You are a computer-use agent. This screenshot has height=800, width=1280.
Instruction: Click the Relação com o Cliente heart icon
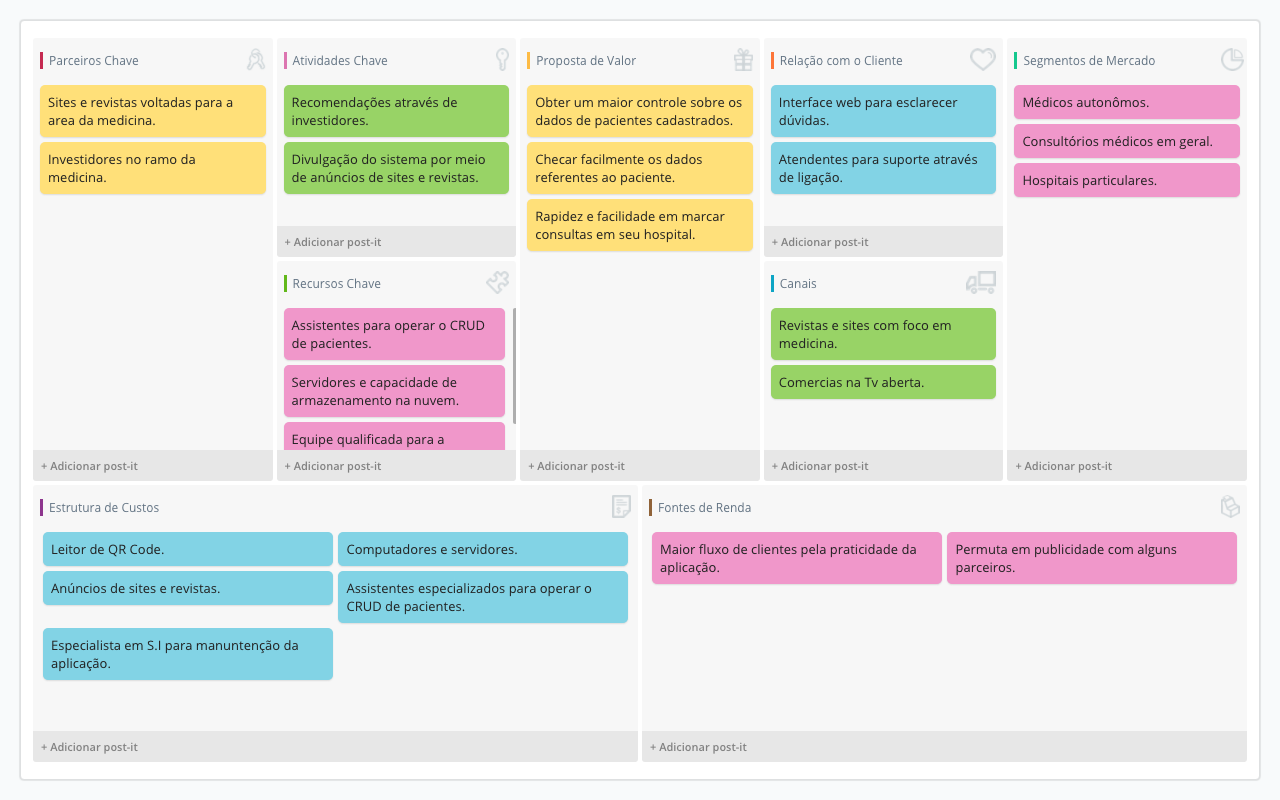tap(982, 60)
